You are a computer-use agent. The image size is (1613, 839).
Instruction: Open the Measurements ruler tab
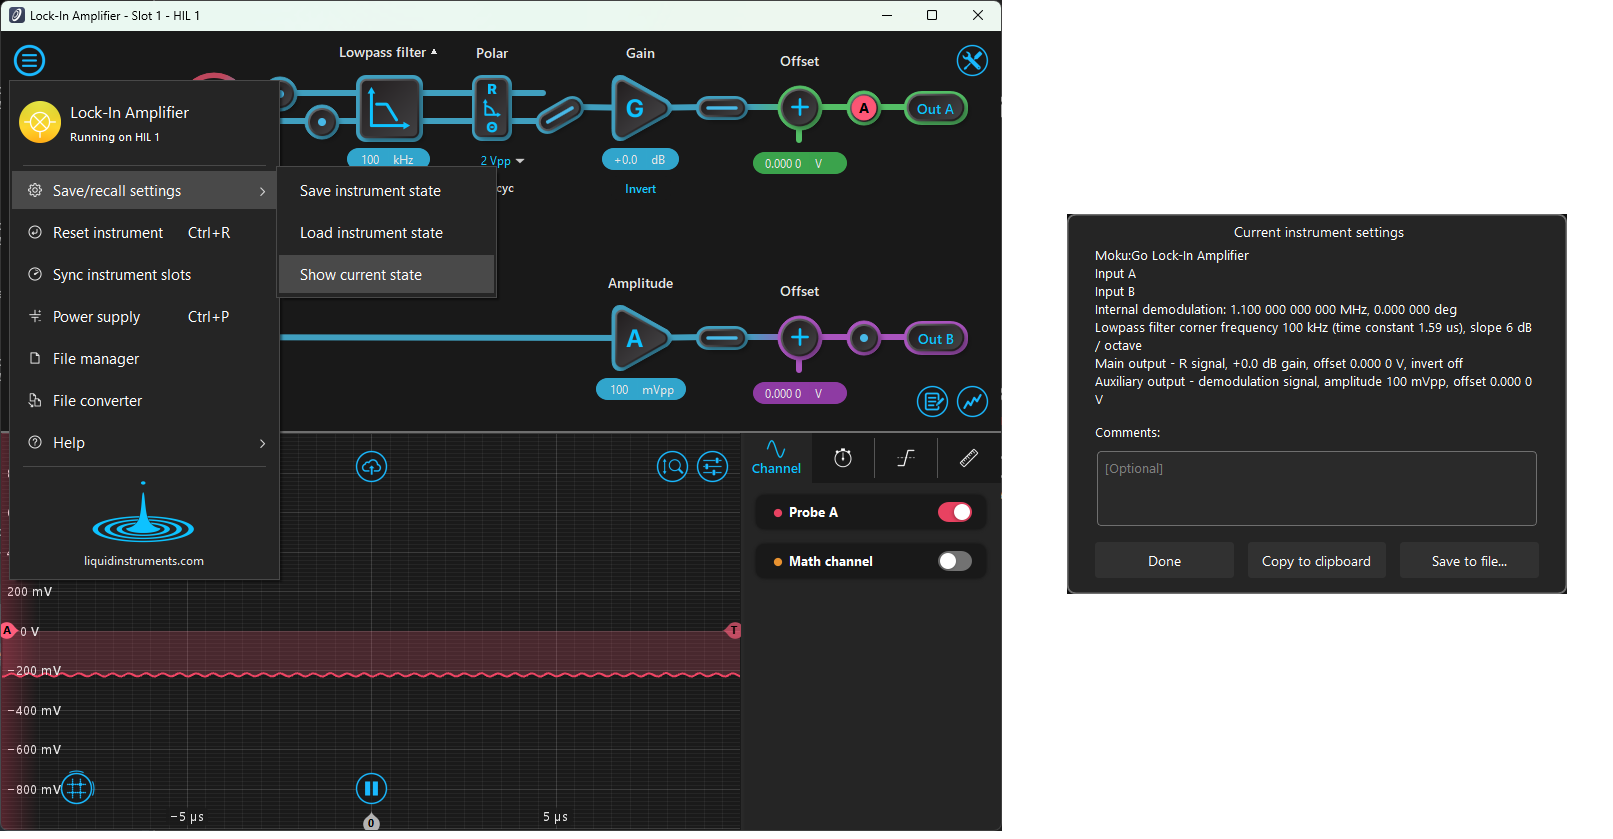(969, 458)
